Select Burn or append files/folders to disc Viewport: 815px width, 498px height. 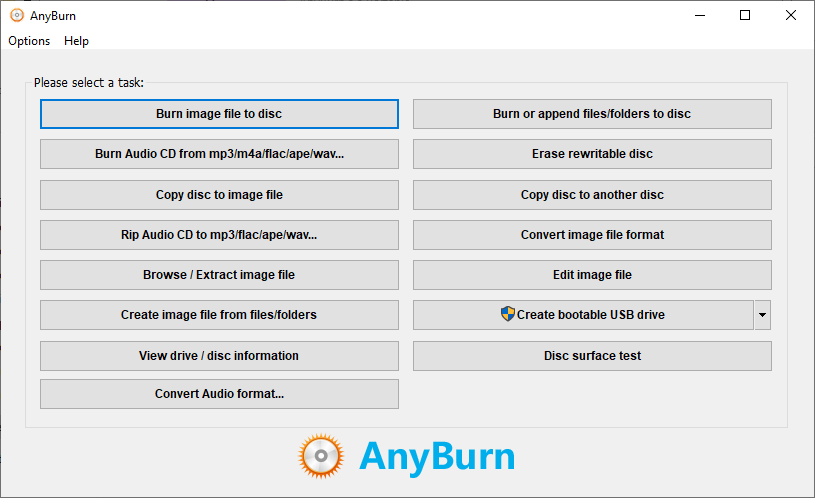point(592,114)
